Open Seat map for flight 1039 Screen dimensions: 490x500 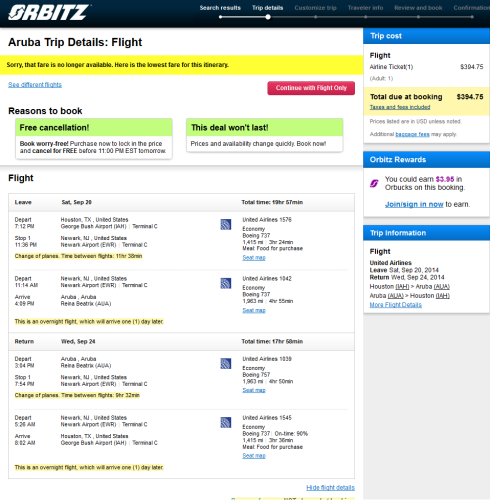click(x=254, y=390)
